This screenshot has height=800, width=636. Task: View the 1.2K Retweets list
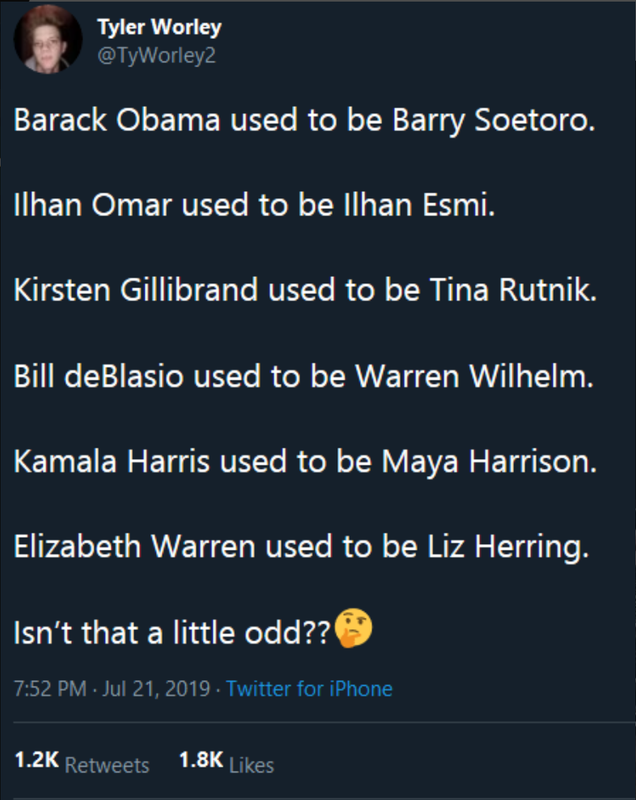click(x=82, y=762)
